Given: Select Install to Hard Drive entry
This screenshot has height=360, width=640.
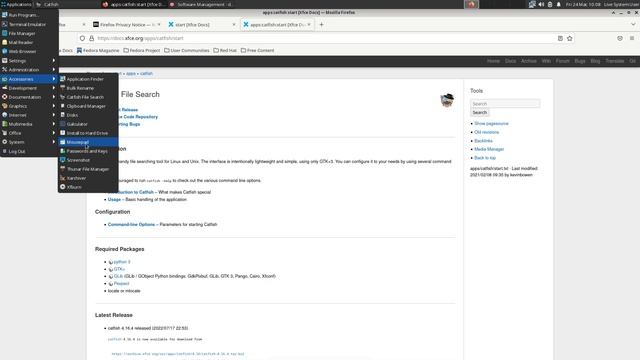Looking at the screenshot, I should pos(88,133).
